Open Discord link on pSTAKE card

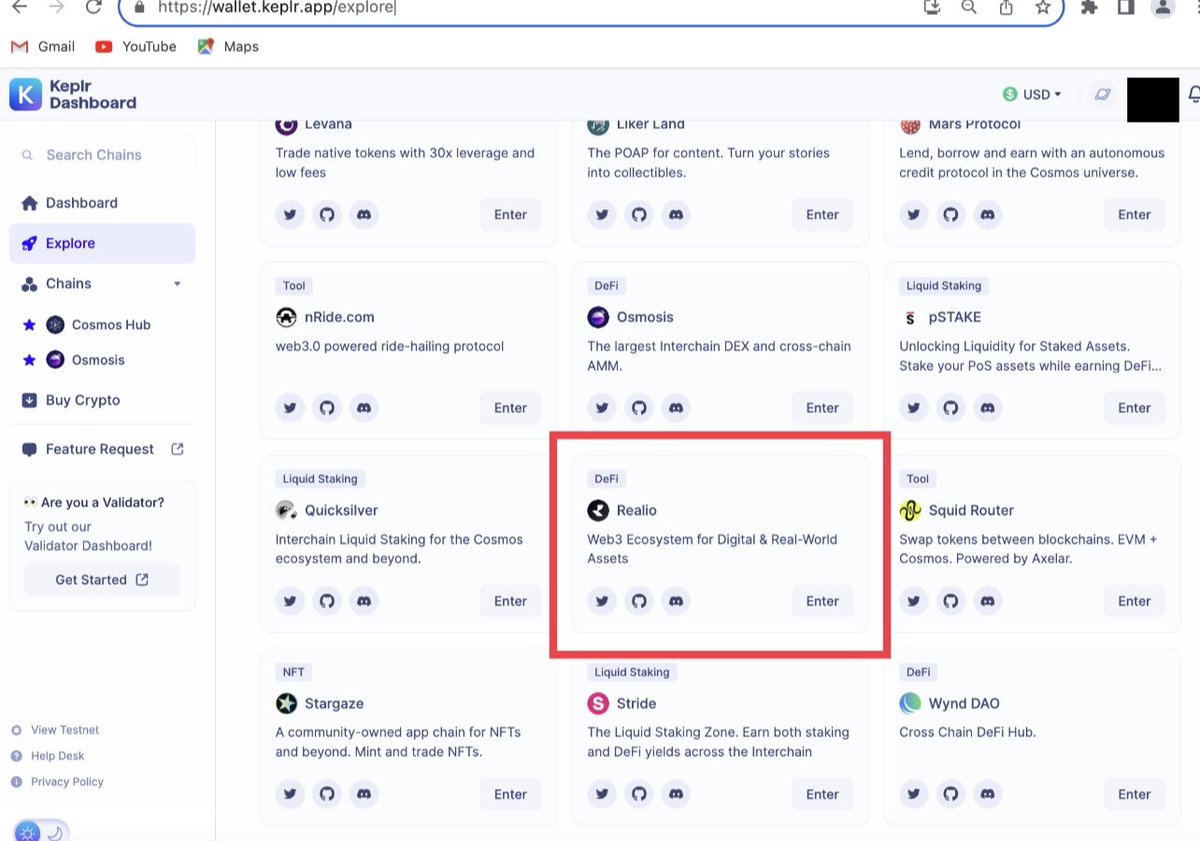click(x=988, y=408)
